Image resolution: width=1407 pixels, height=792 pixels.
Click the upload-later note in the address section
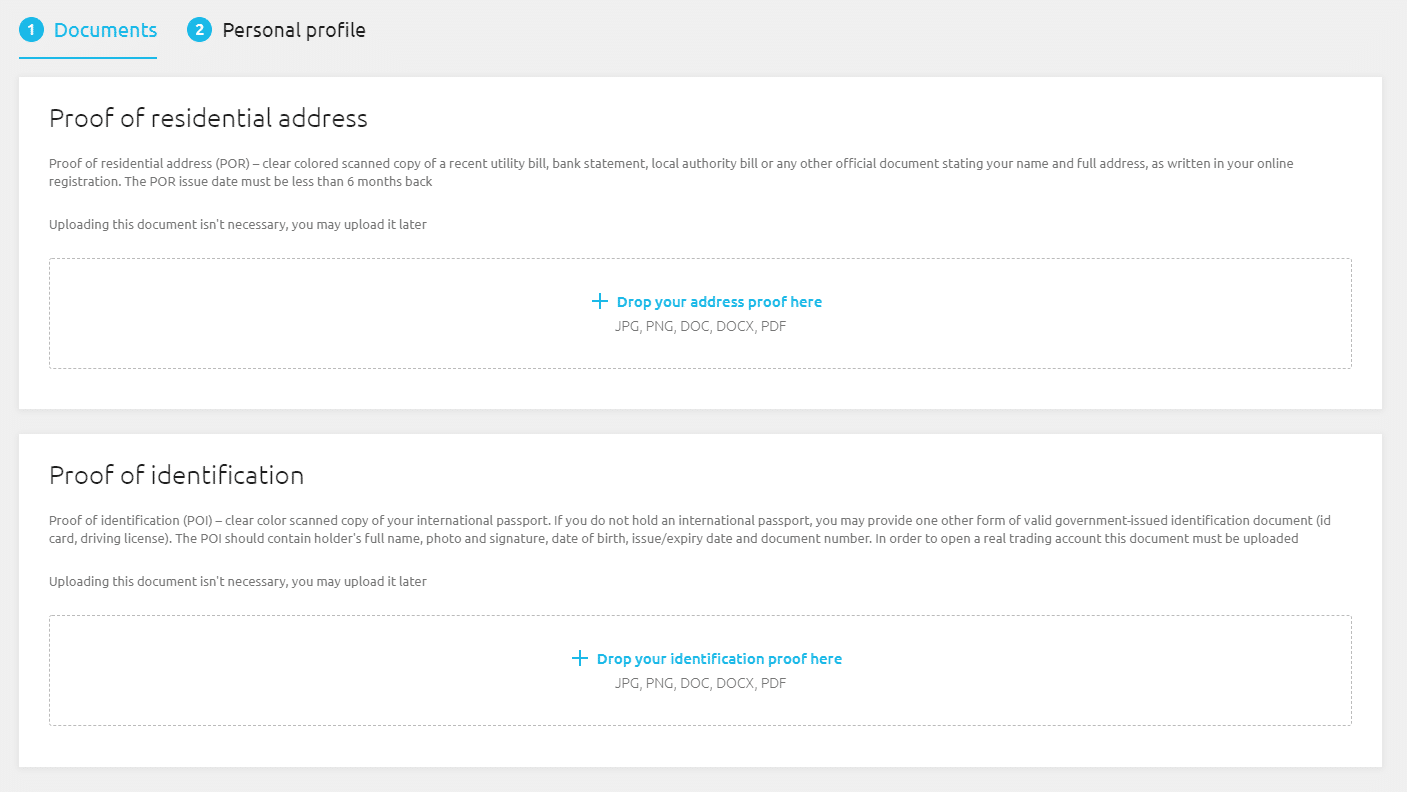(238, 224)
